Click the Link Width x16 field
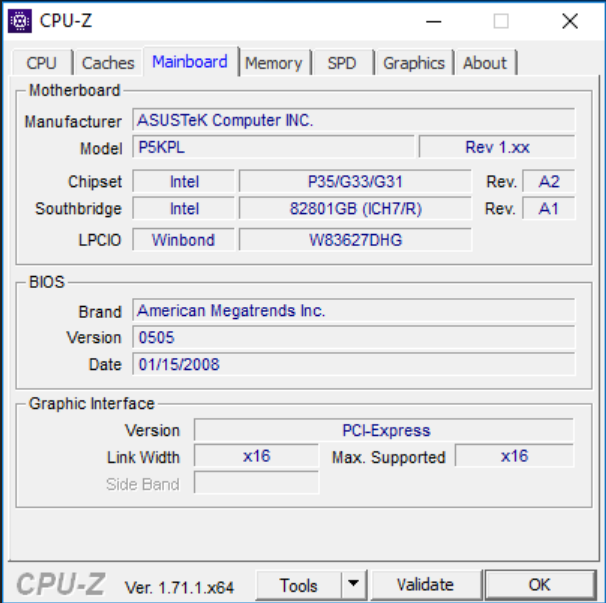This screenshot has width=606, height=603. pyautogui.click(x=256, y=456)
